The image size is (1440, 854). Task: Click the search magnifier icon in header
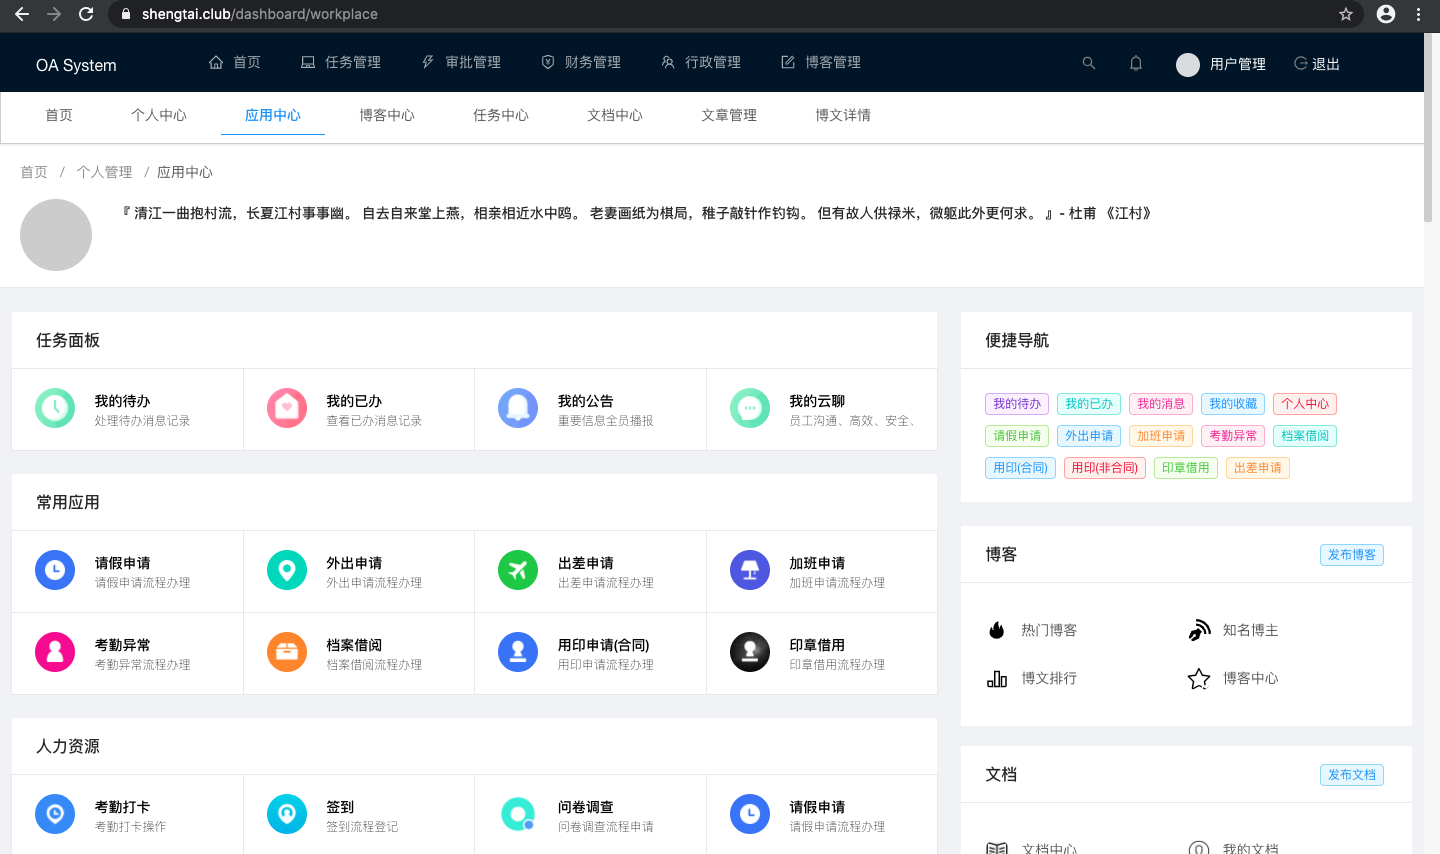(1089, 63)
